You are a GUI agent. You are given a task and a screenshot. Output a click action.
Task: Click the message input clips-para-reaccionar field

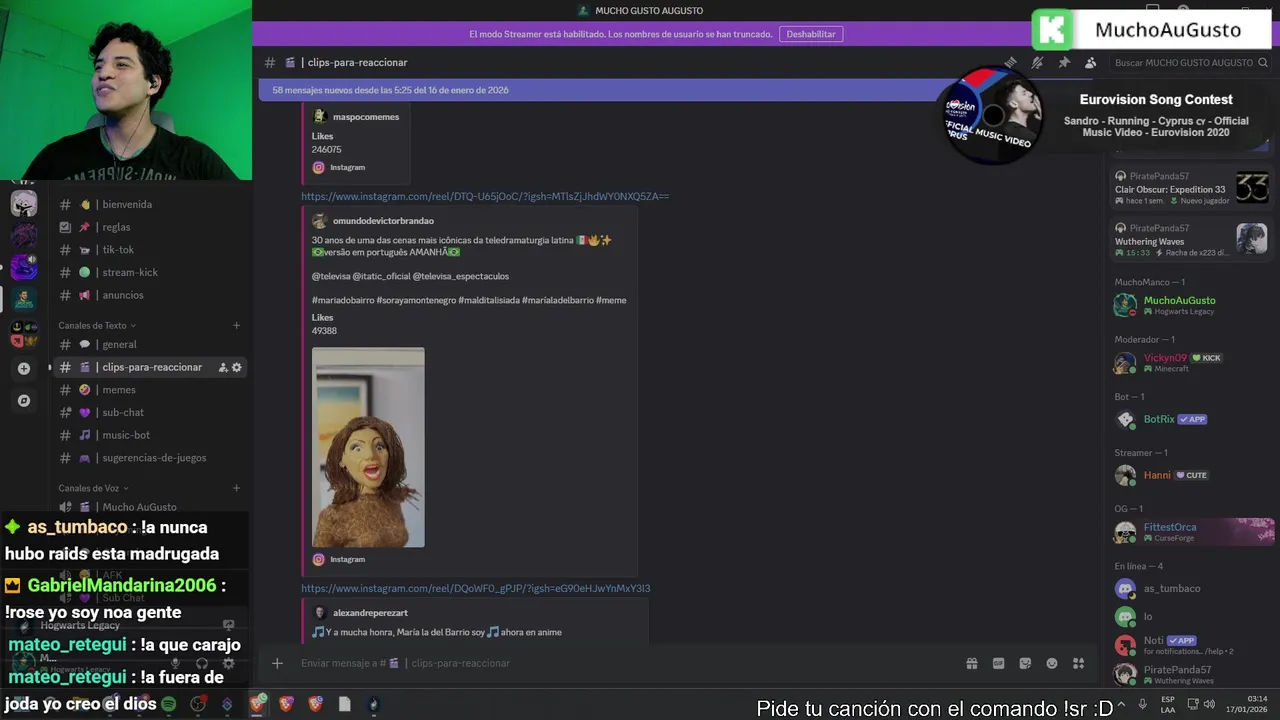point(625,663)
